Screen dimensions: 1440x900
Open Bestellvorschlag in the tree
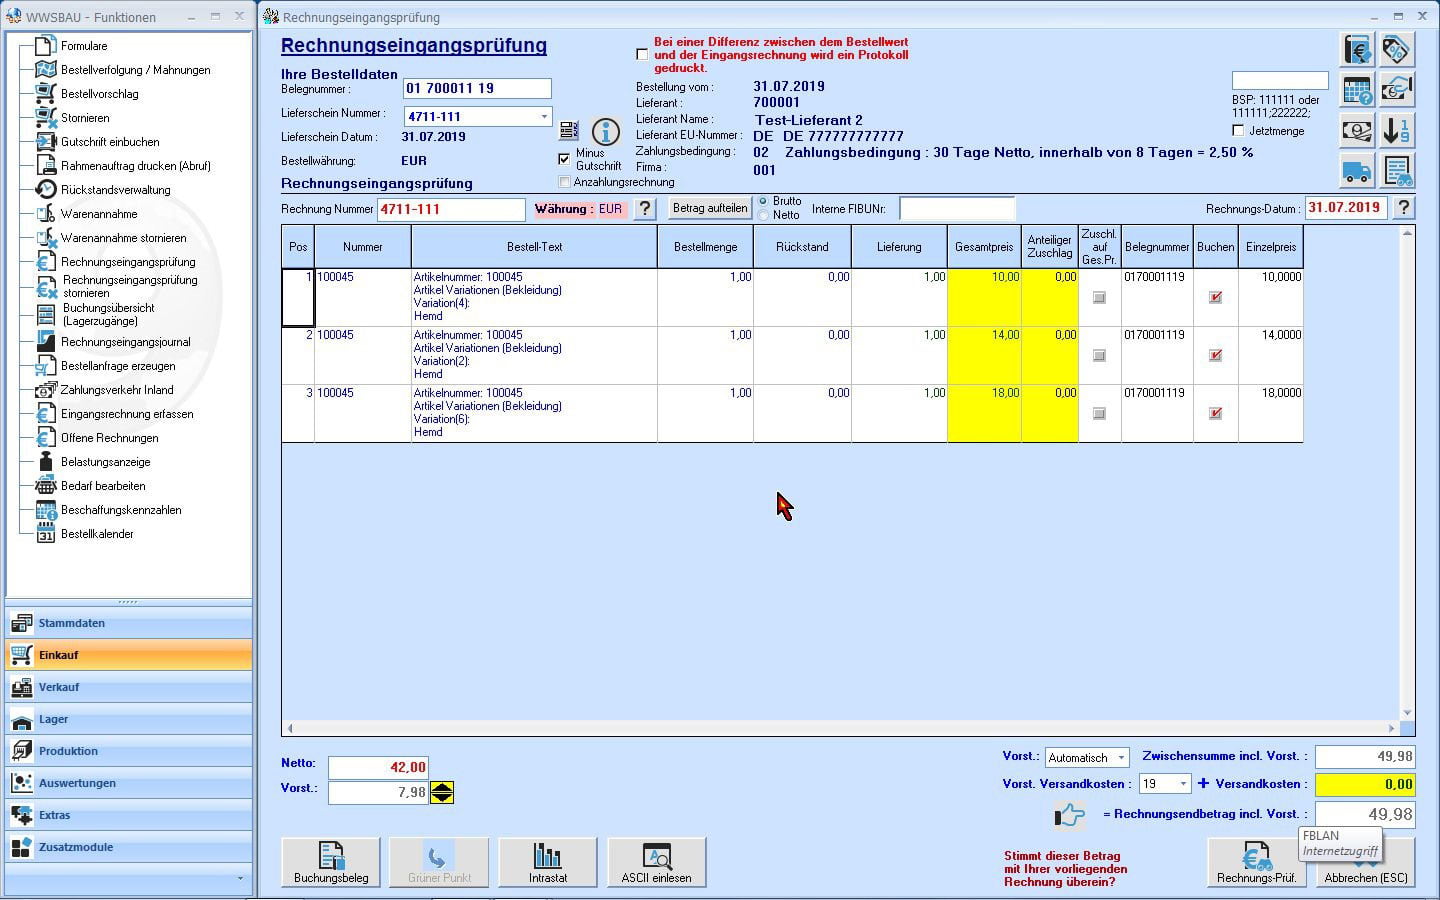click(x=99, y=94)
